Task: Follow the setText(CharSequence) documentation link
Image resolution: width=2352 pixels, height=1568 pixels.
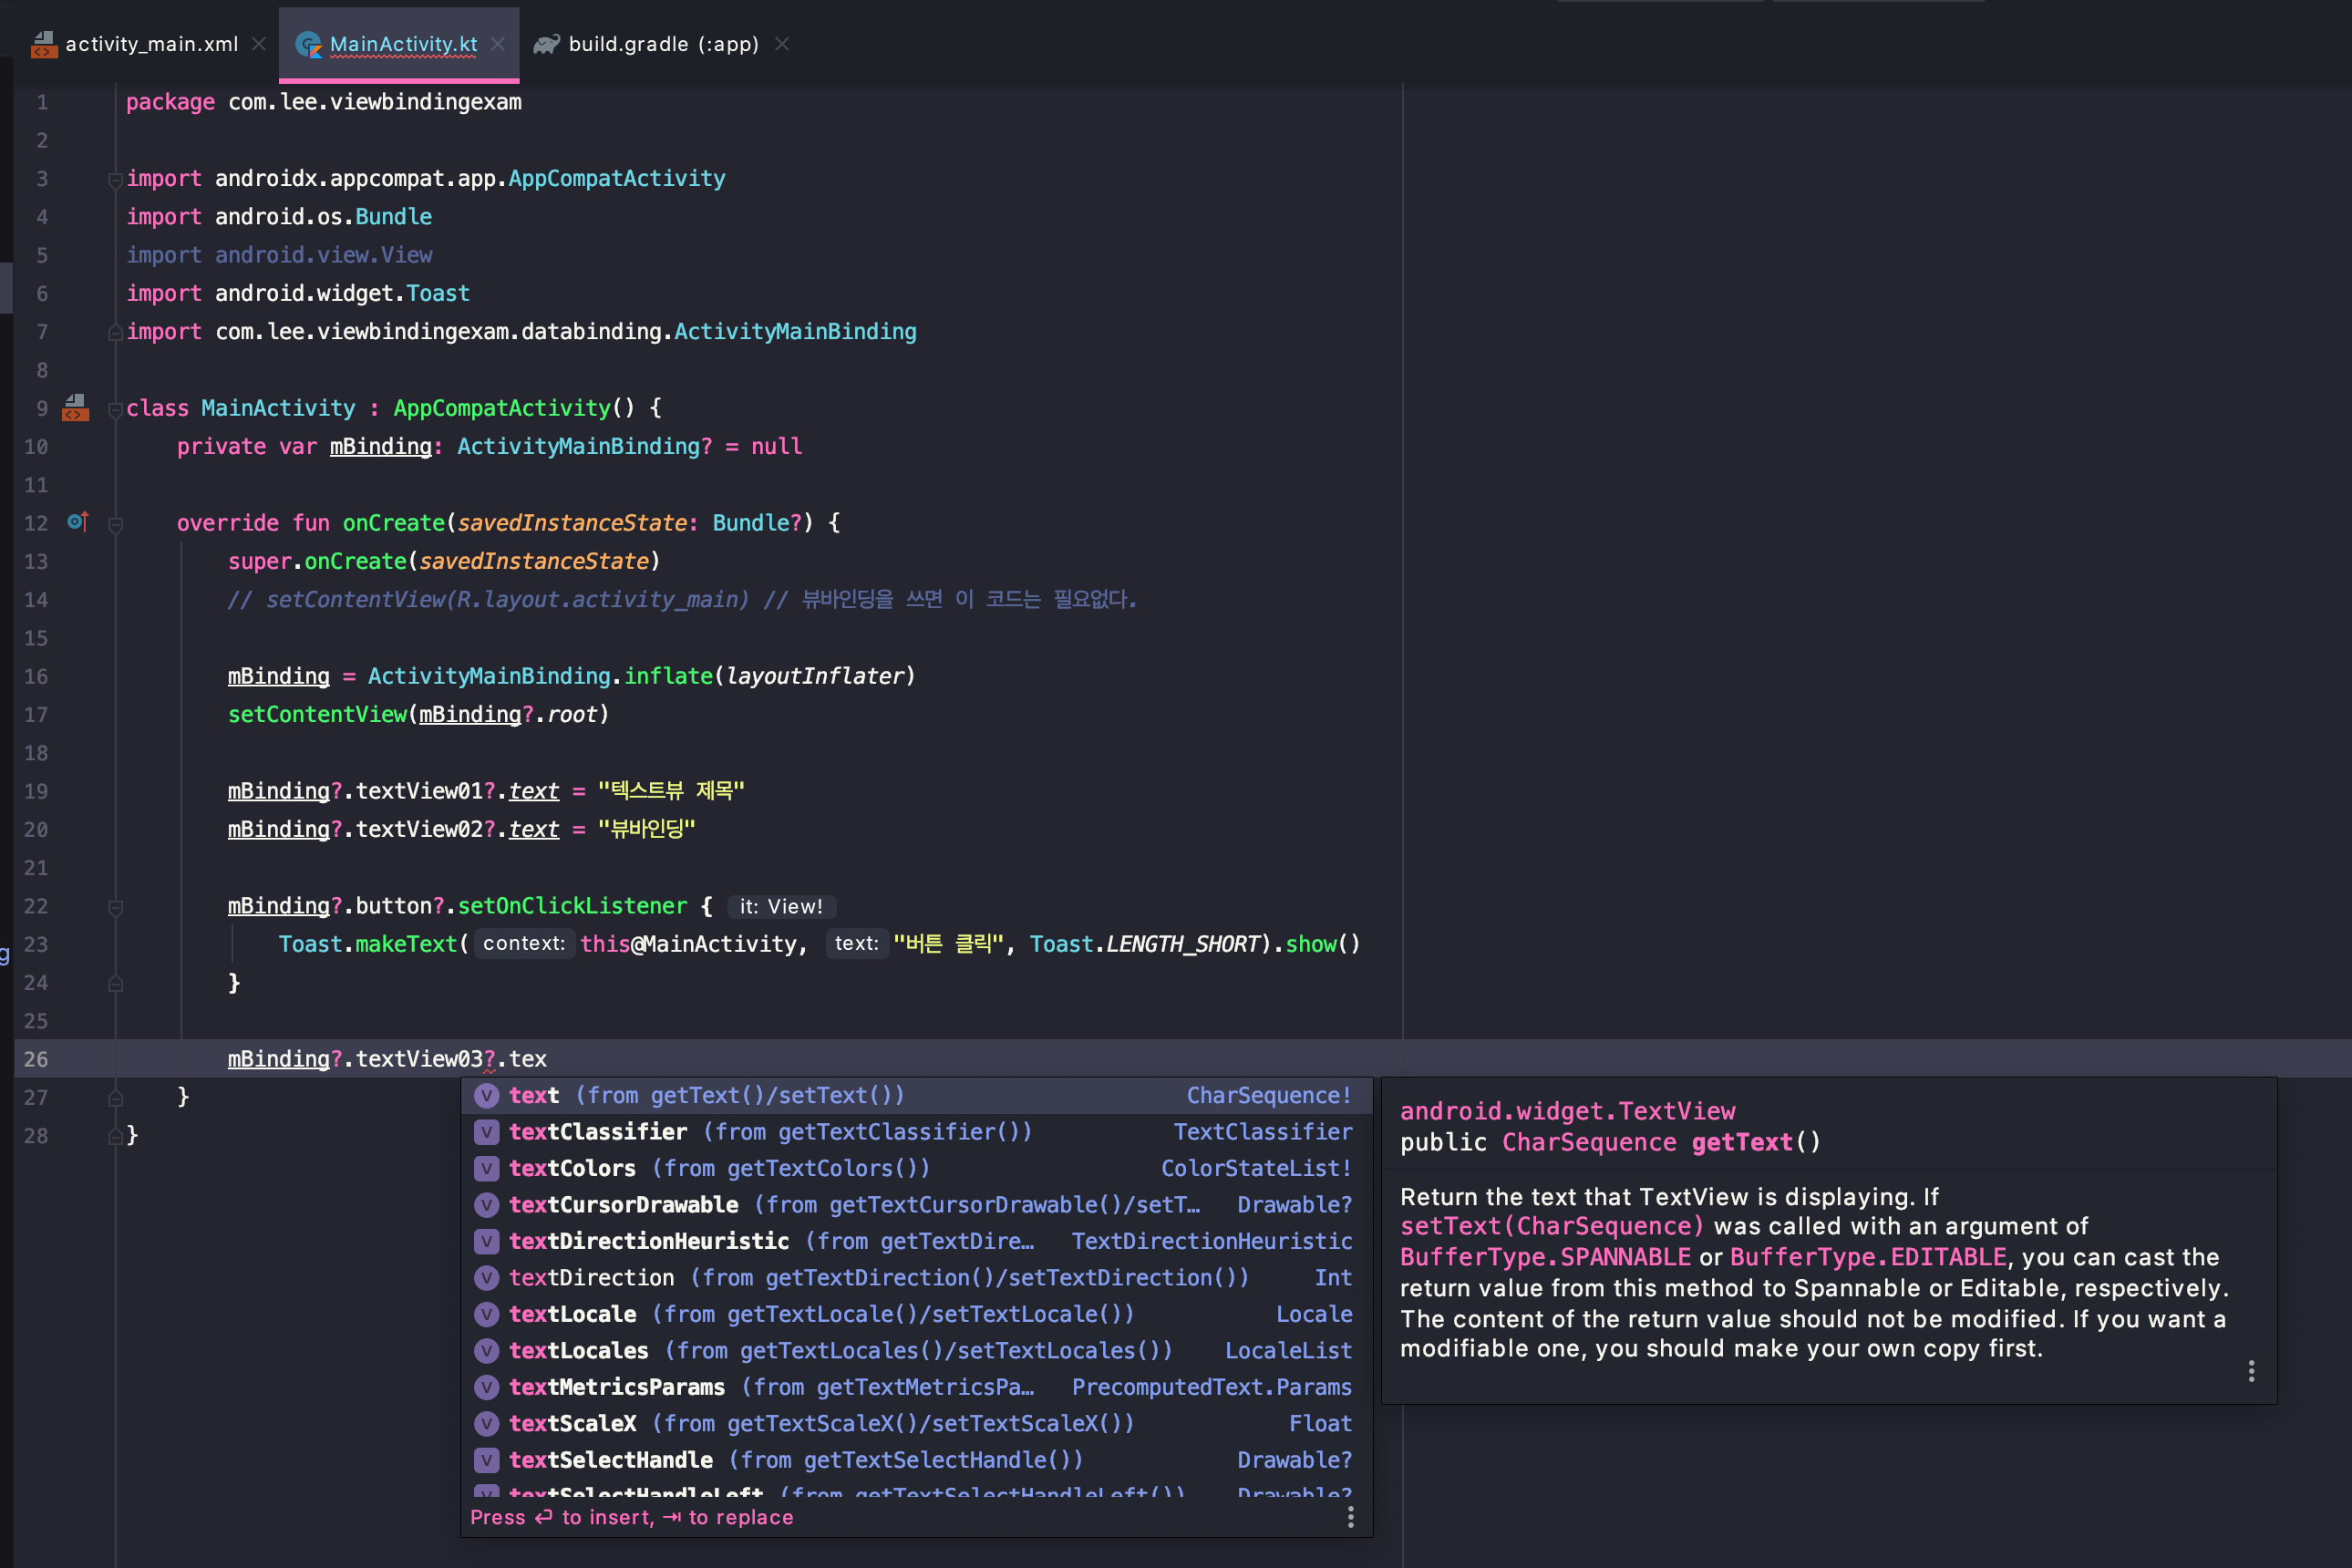Action: (x=1551, y=1226)
